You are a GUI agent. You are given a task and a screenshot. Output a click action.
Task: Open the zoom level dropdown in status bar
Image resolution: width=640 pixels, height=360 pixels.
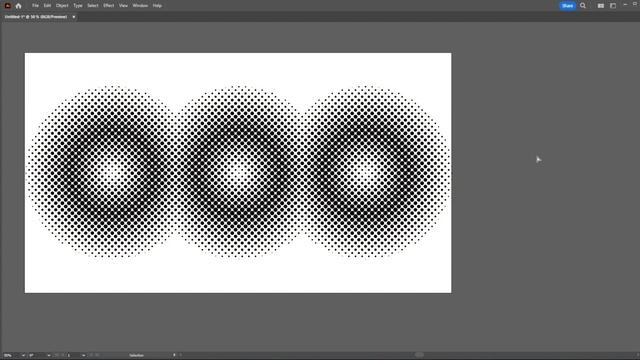23,355
